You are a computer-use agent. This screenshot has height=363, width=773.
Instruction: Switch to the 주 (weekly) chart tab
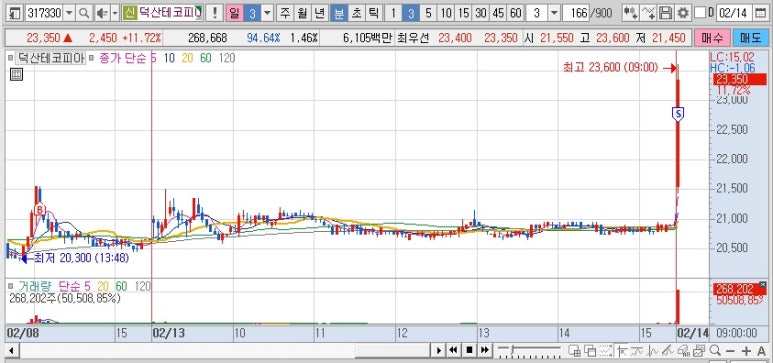pyautogui.click(x=285, y=13)
